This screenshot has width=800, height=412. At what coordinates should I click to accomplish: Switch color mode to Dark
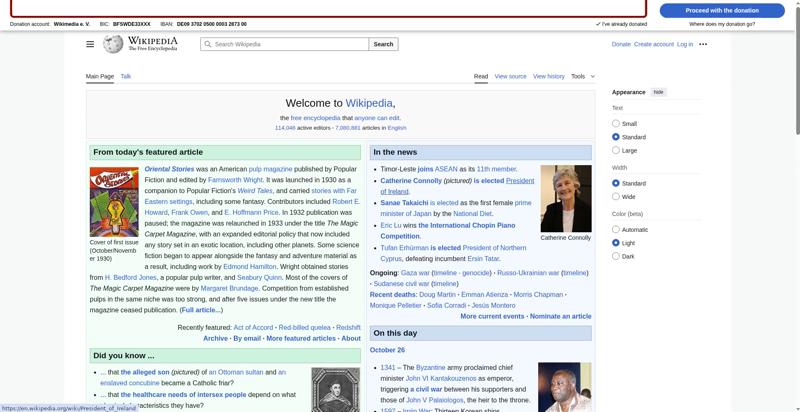click(616, 256)
